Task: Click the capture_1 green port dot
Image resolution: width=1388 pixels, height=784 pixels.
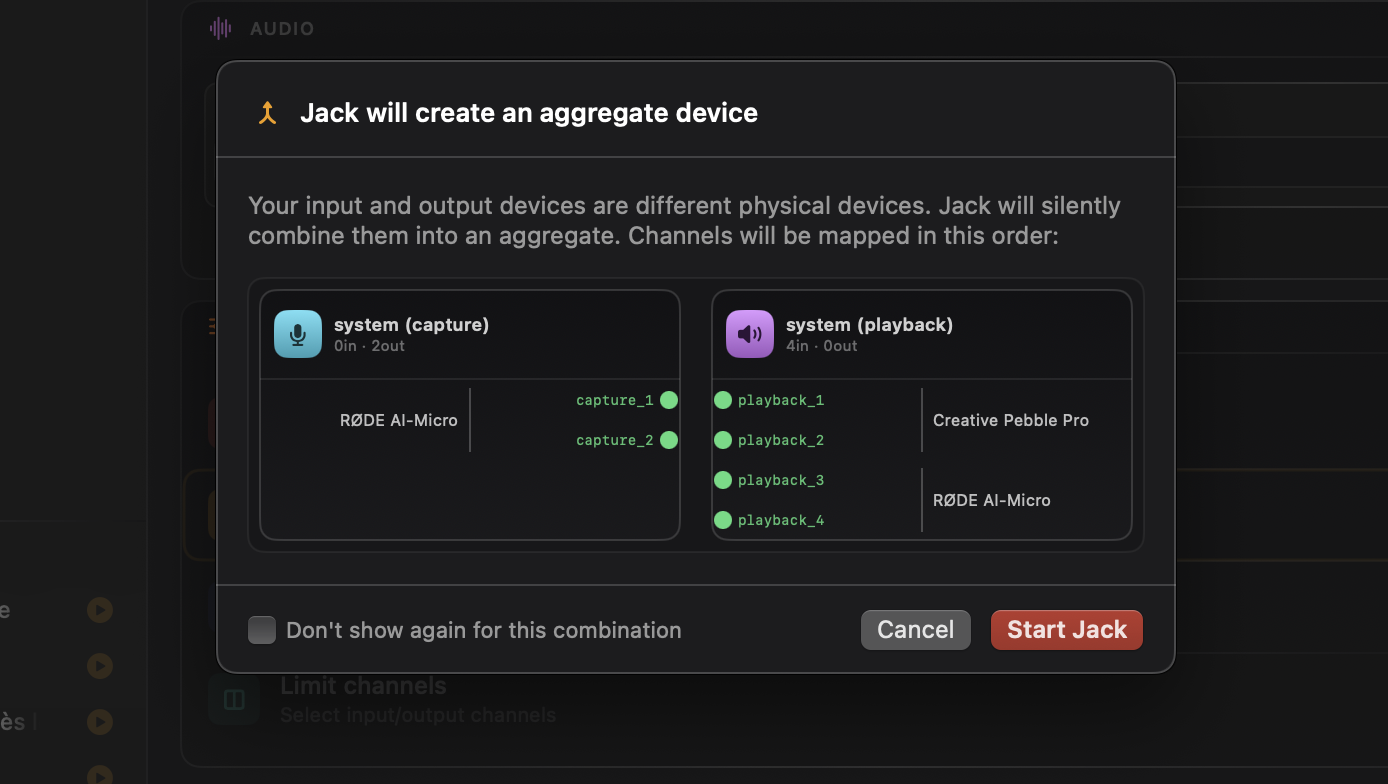Action: click(x=669, y=400)
